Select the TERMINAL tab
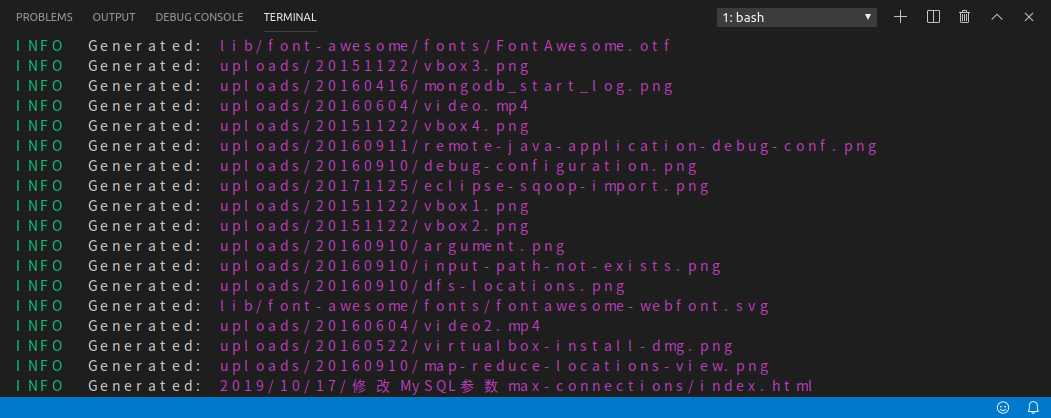 click(290, 17)
